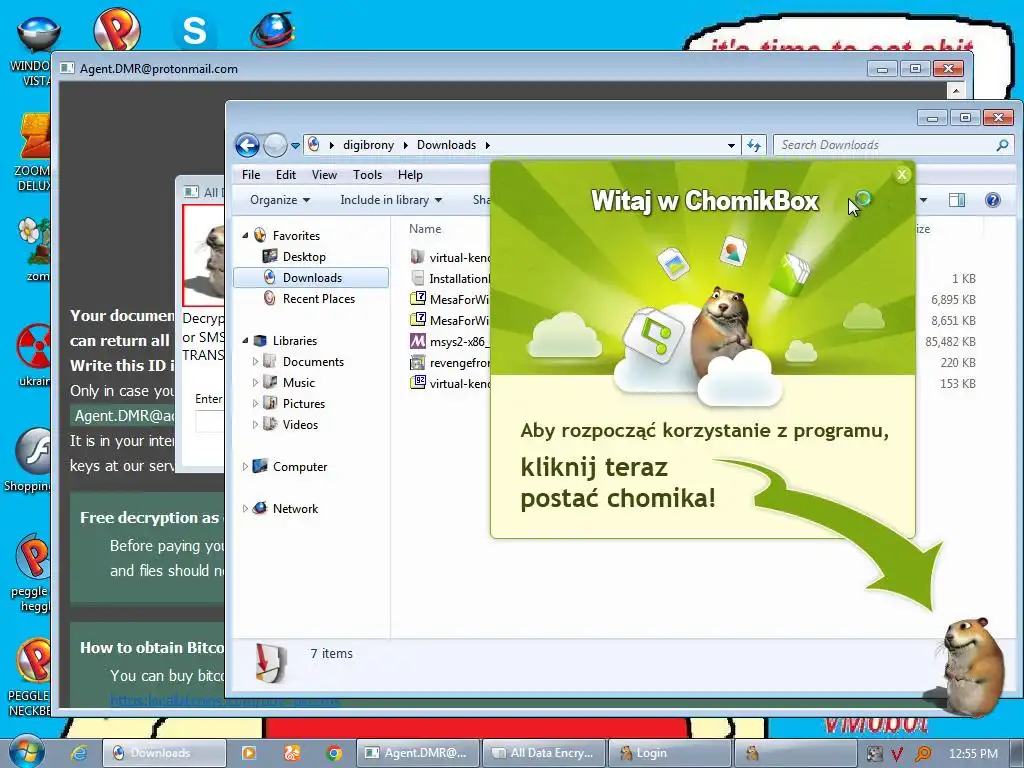
Task: Click the hamster illustration in ChomikBox popup
Action: point(724,327)
